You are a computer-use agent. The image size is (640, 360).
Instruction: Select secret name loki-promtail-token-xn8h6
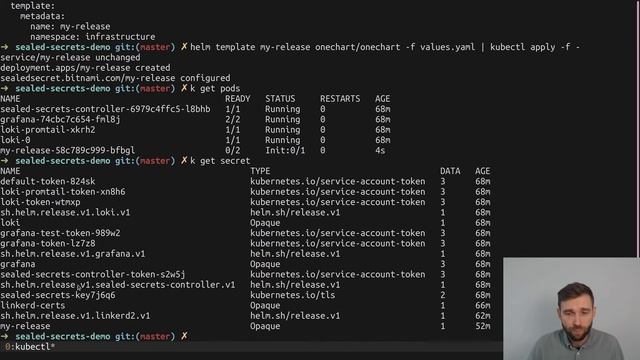[63, 192]
